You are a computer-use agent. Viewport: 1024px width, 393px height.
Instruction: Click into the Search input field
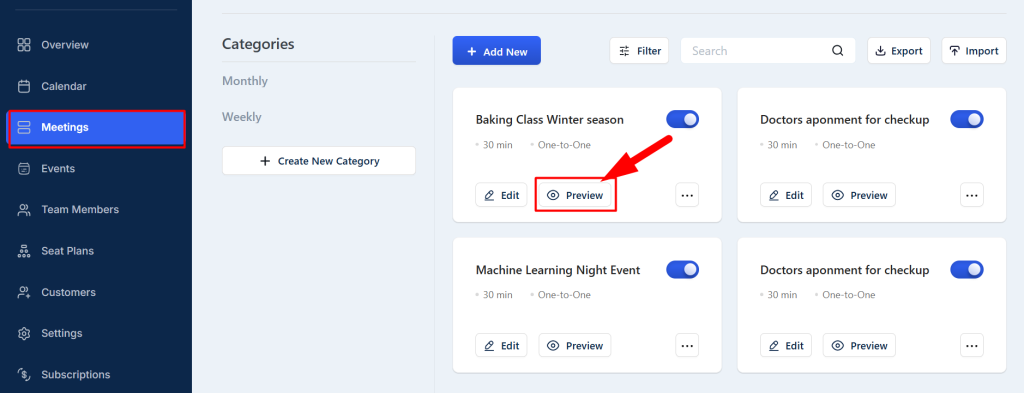coord(758,51)
